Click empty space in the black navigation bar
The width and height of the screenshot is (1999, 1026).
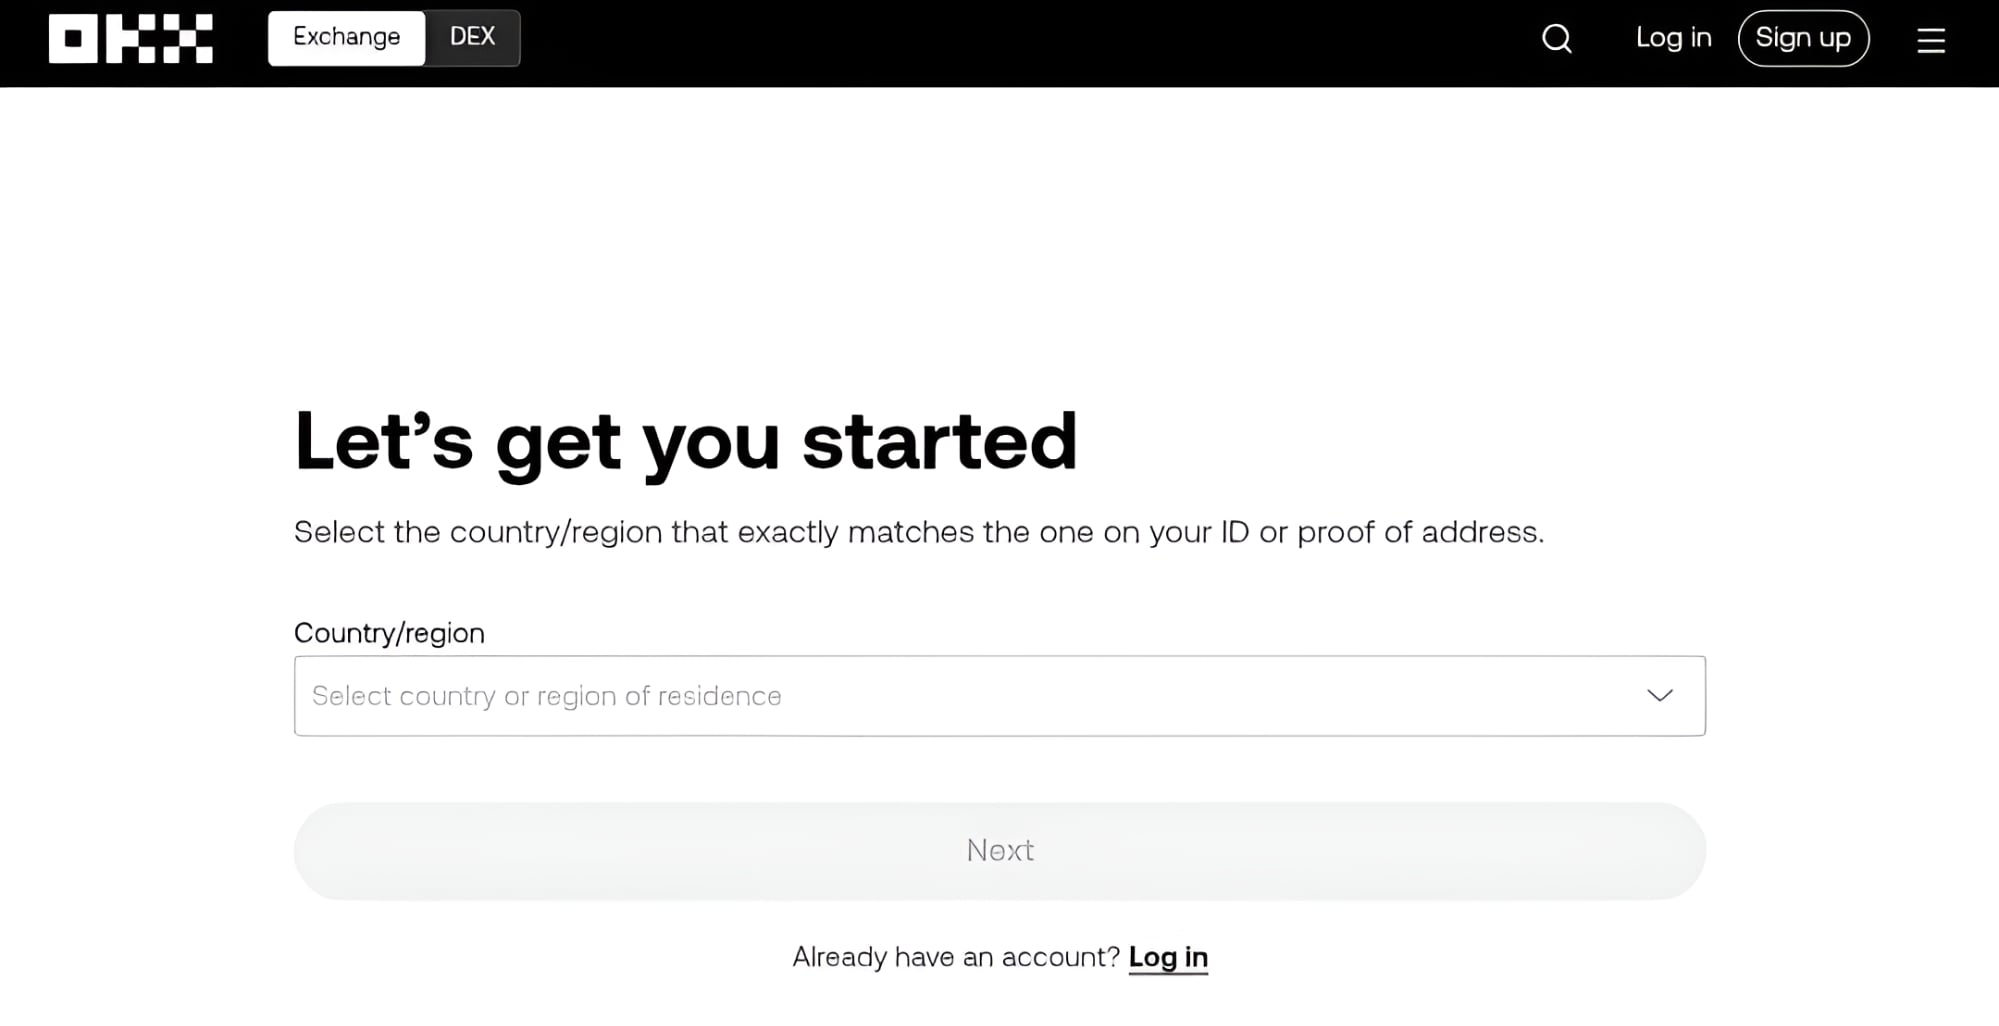(1000, 42)
